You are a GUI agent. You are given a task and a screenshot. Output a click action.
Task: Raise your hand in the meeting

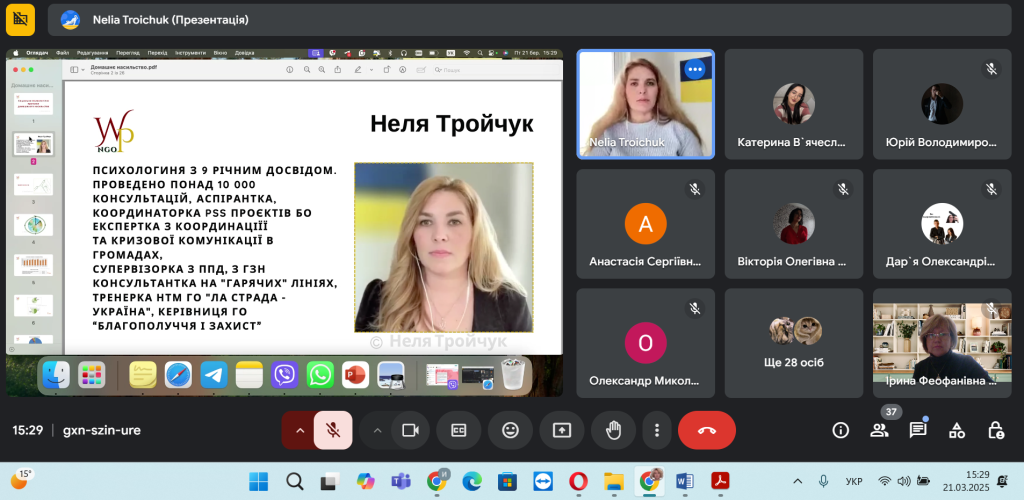pos(613,430)
